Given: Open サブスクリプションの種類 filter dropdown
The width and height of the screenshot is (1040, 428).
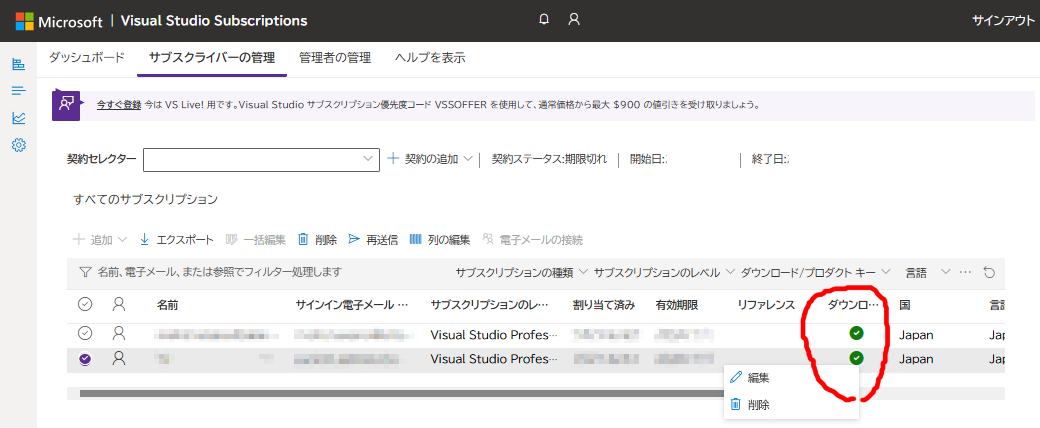Looking at the screenshot, I should click(x=522, y=272).
